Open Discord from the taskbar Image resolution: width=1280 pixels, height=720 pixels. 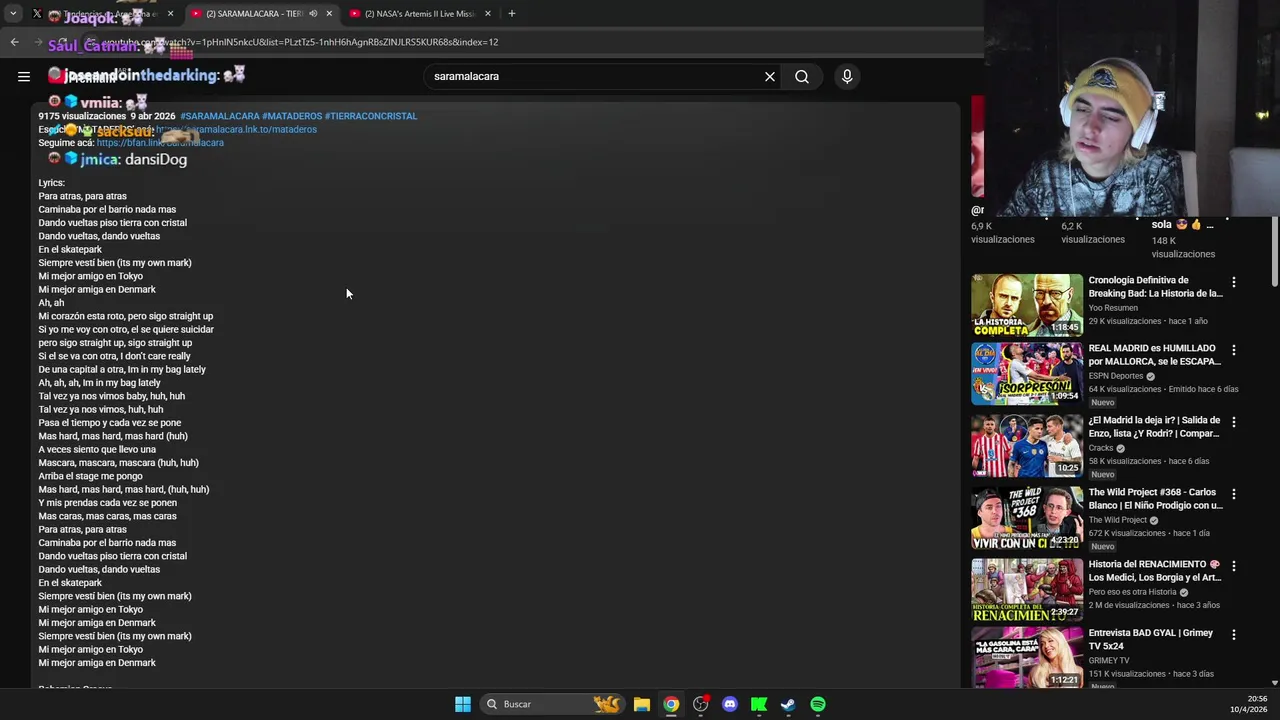[730, 704]
